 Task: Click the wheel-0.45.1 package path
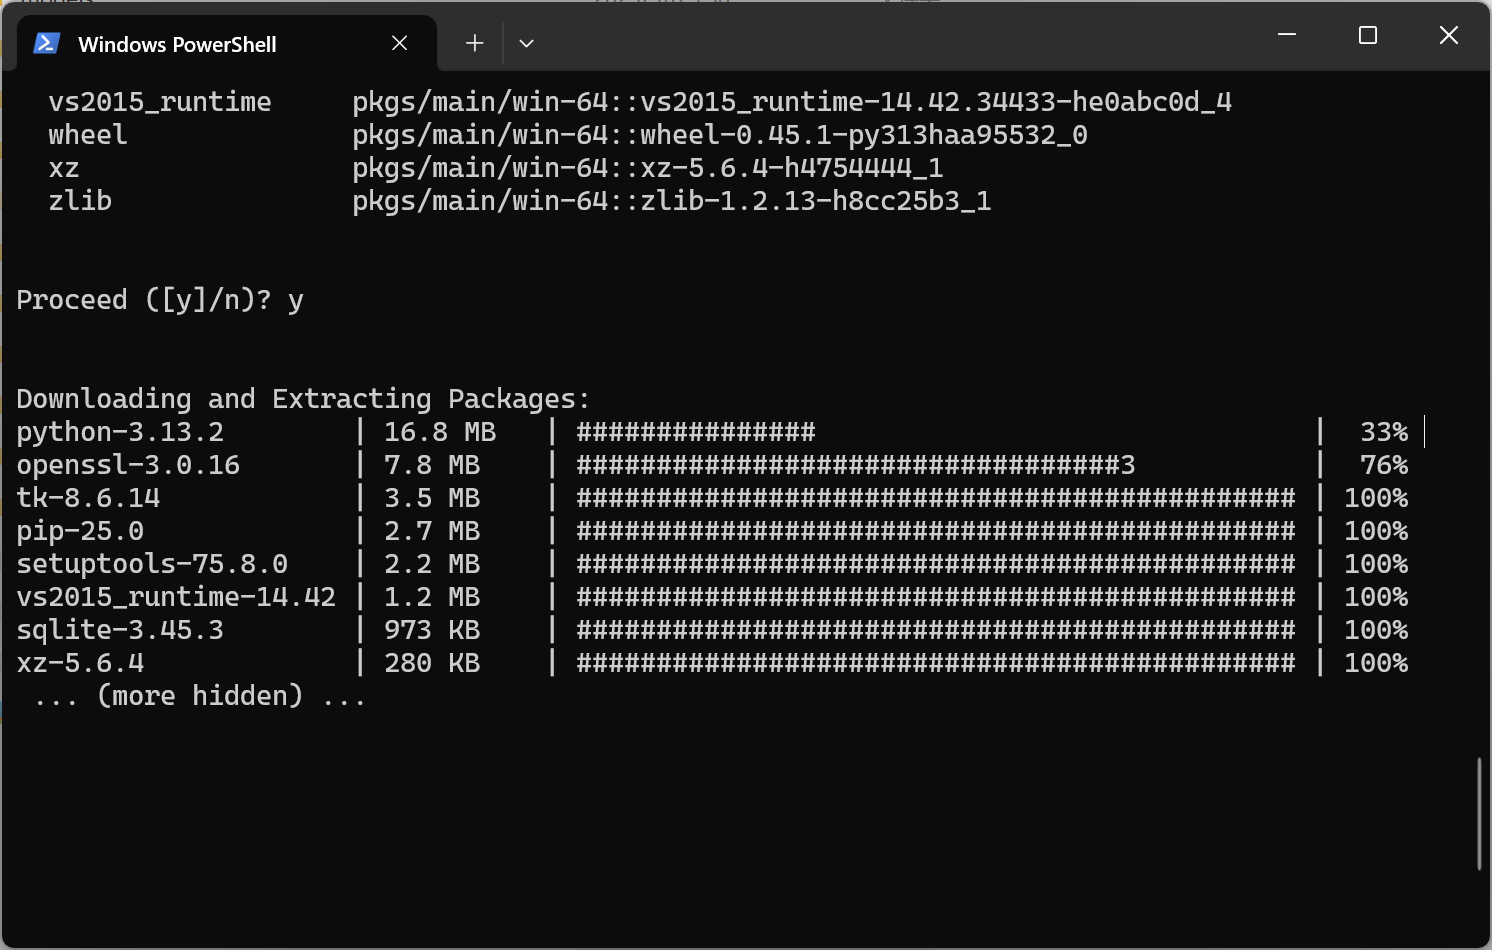pos(719,135)
